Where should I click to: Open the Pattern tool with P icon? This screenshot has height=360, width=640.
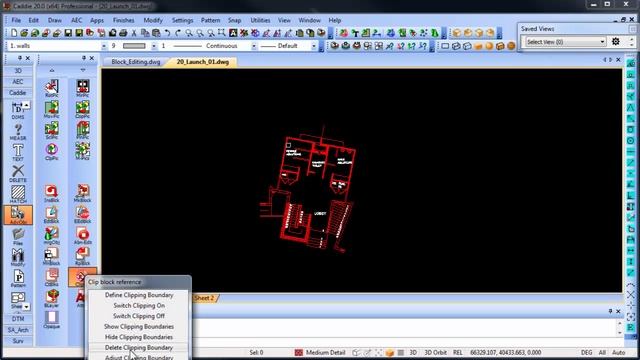coord(18,279)
